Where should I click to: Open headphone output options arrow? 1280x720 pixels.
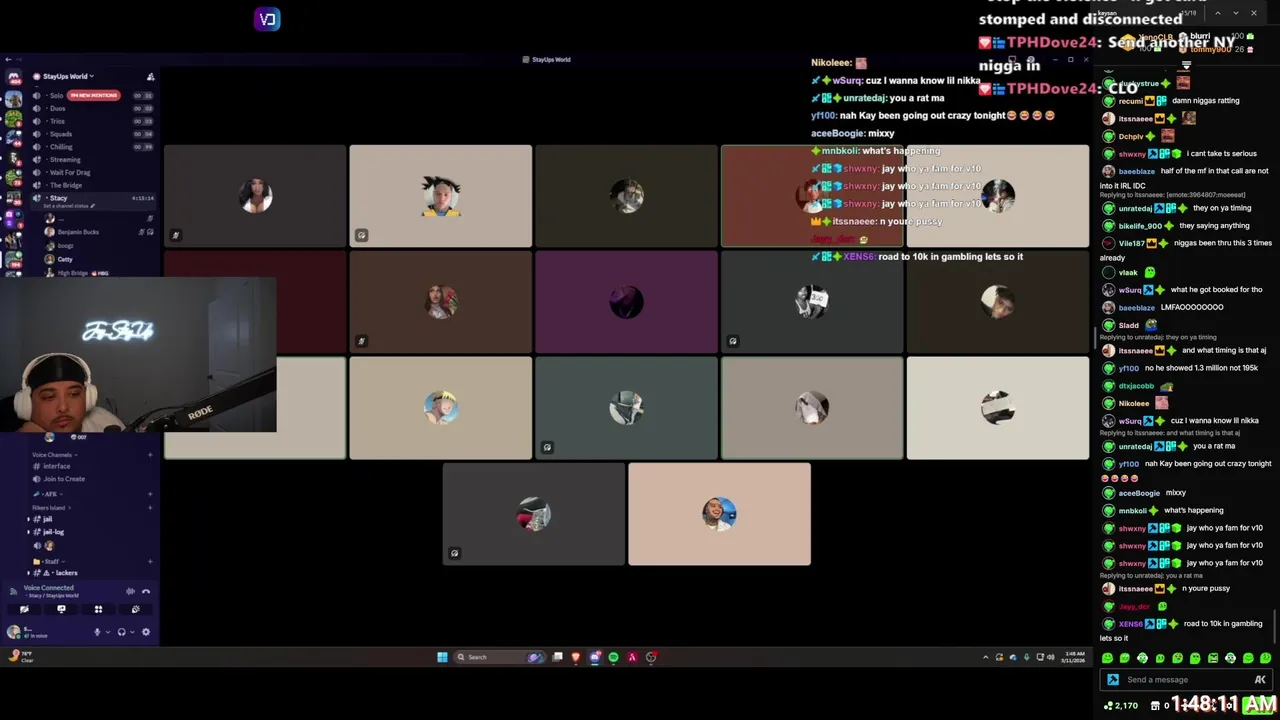132,632
